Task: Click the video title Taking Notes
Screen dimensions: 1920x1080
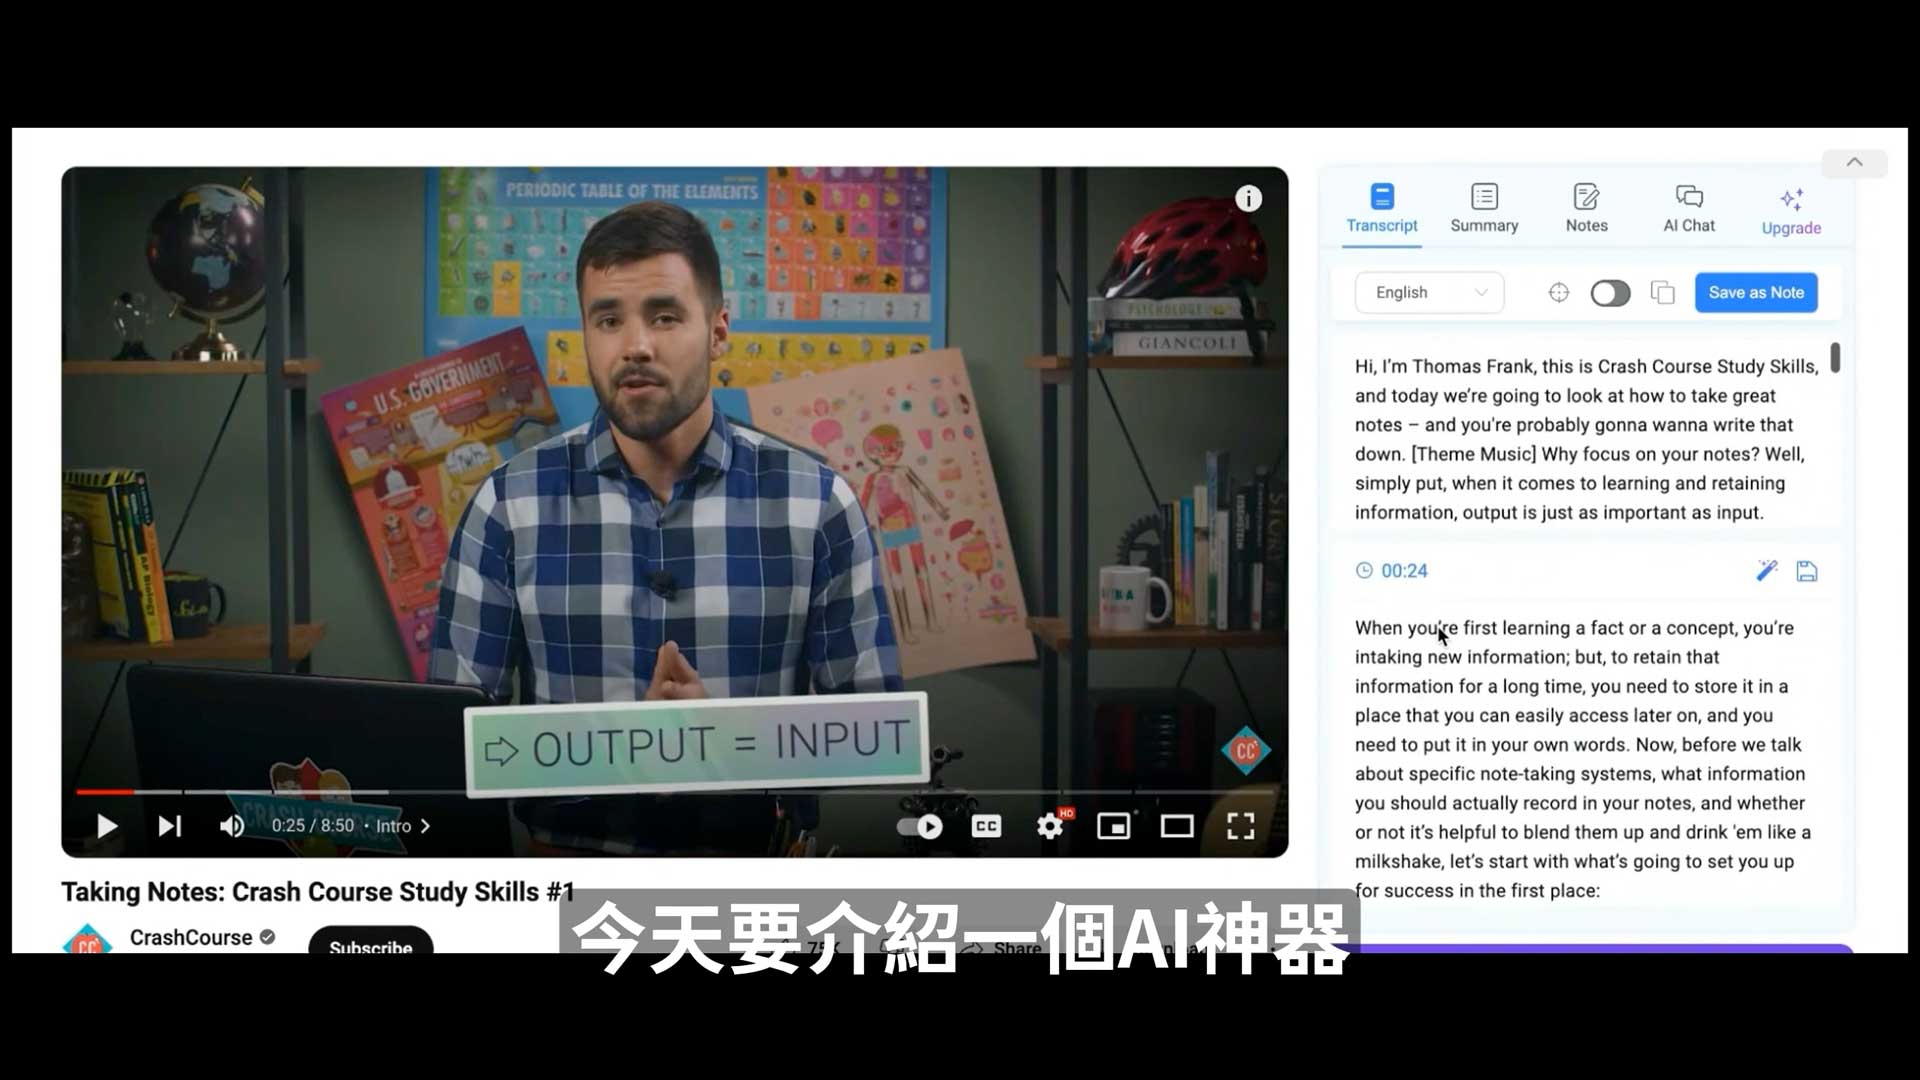Action: coord(318,892)
